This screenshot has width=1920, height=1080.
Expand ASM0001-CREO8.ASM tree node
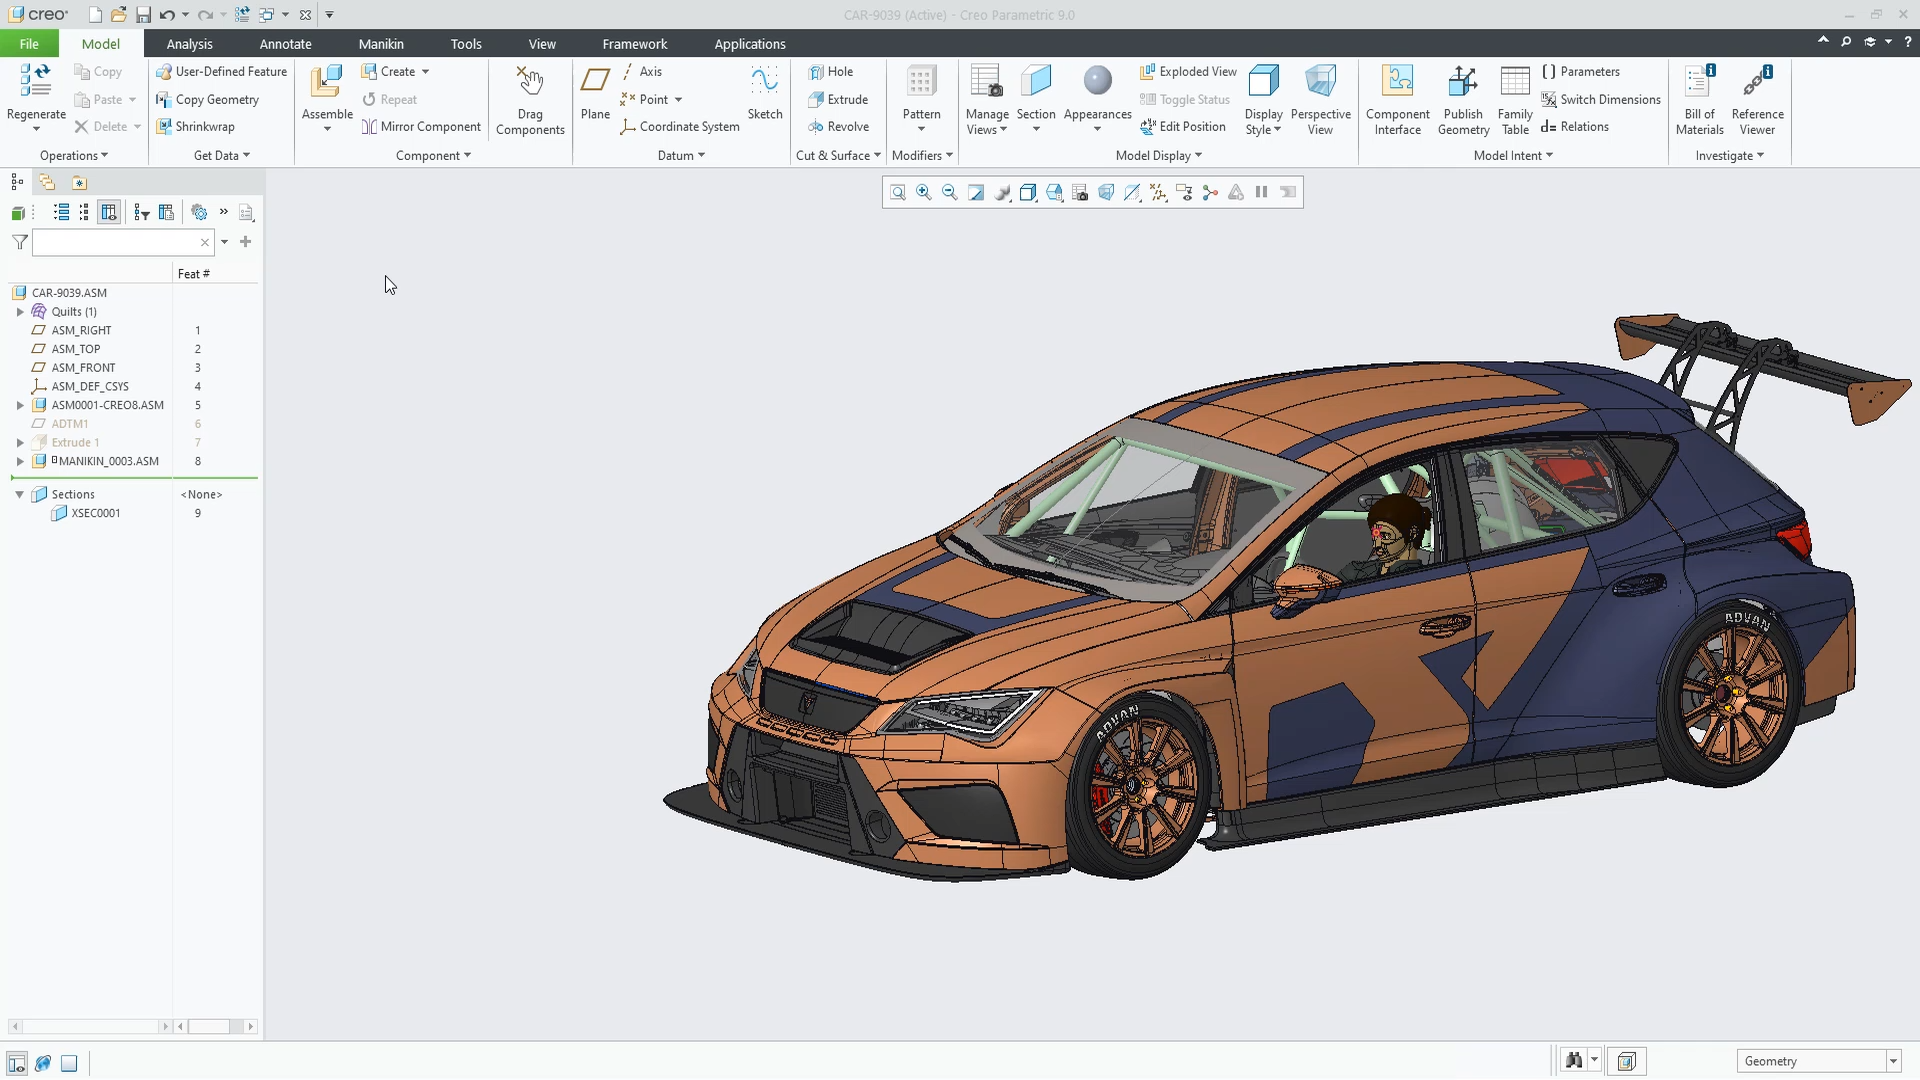coord(20,405)
